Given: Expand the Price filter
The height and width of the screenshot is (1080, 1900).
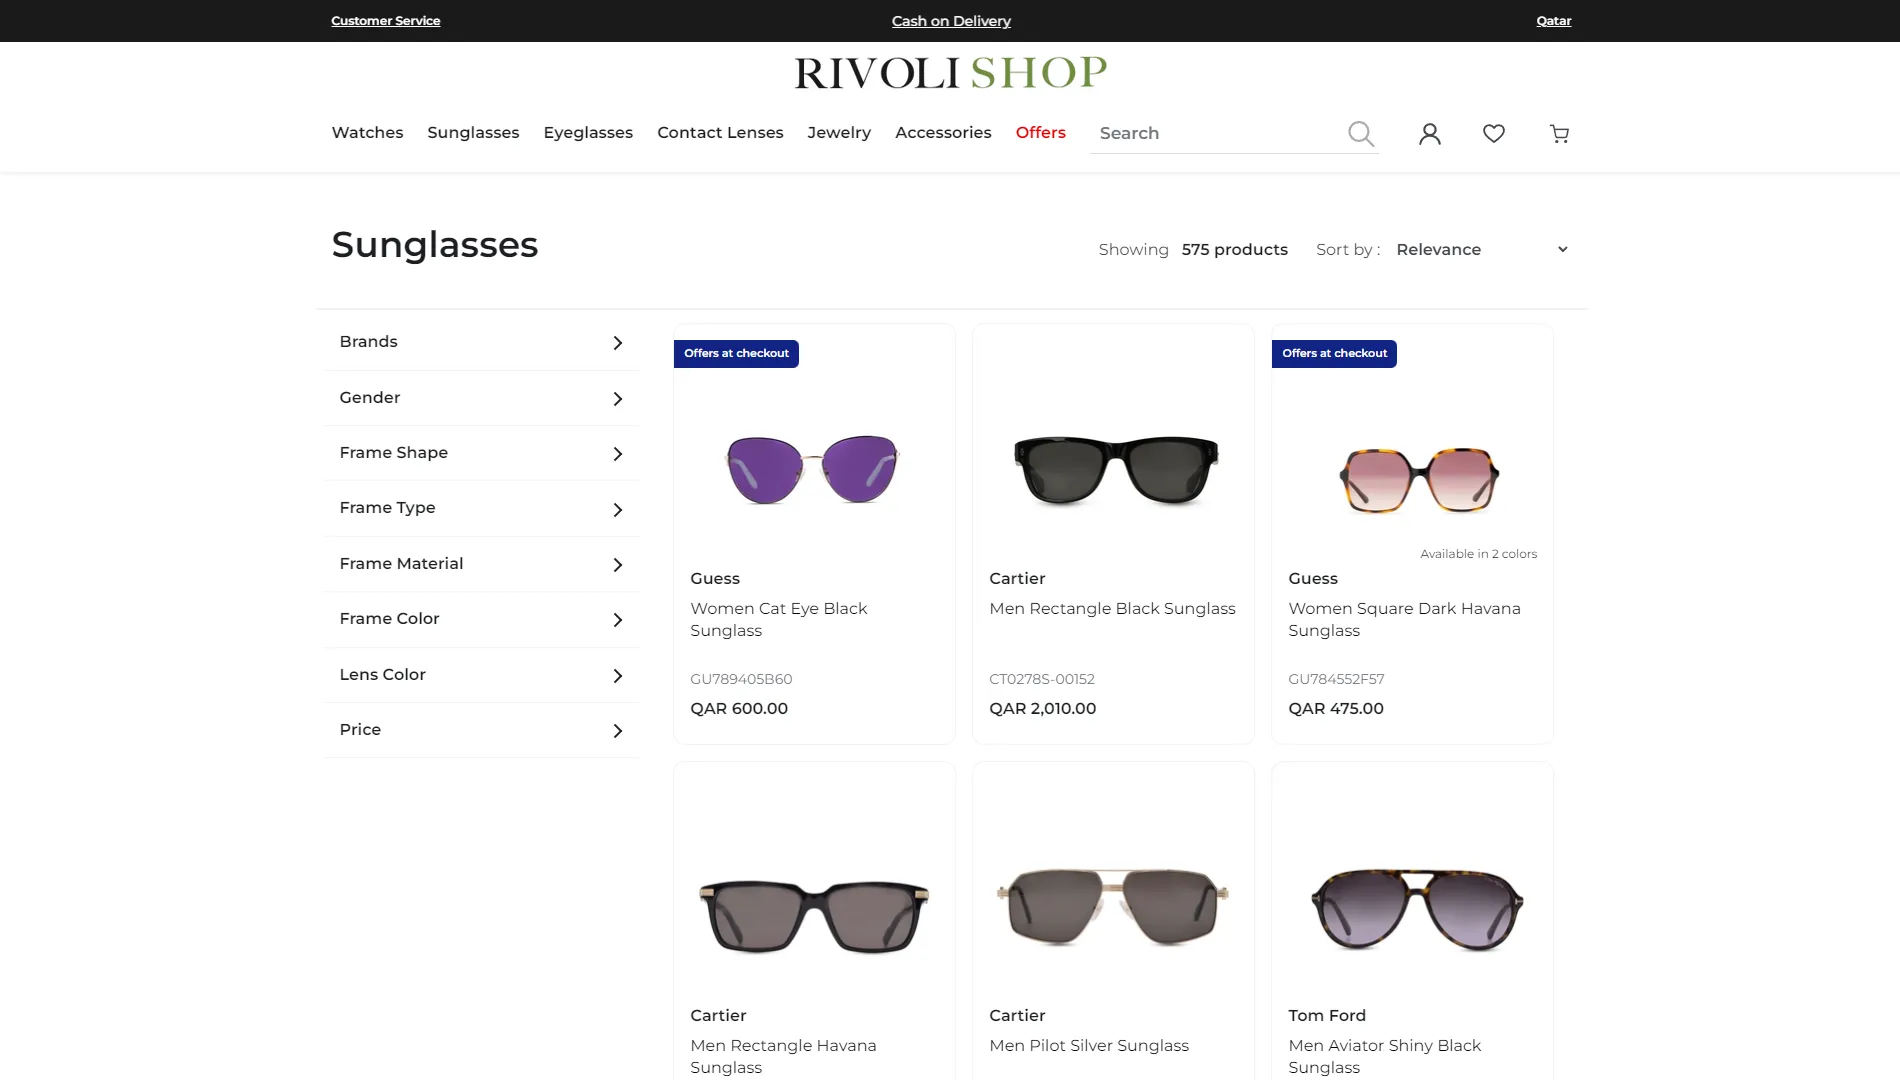Looking at the screenshot, I should [x=482, y=730].
